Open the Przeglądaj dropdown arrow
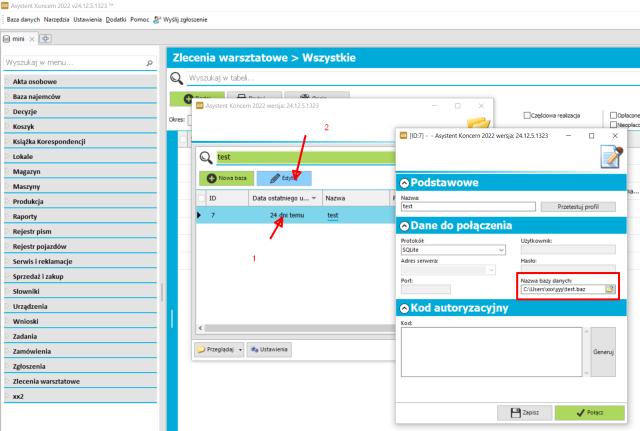The width and height of the screenshot is (640, 431). click(240, 350)
